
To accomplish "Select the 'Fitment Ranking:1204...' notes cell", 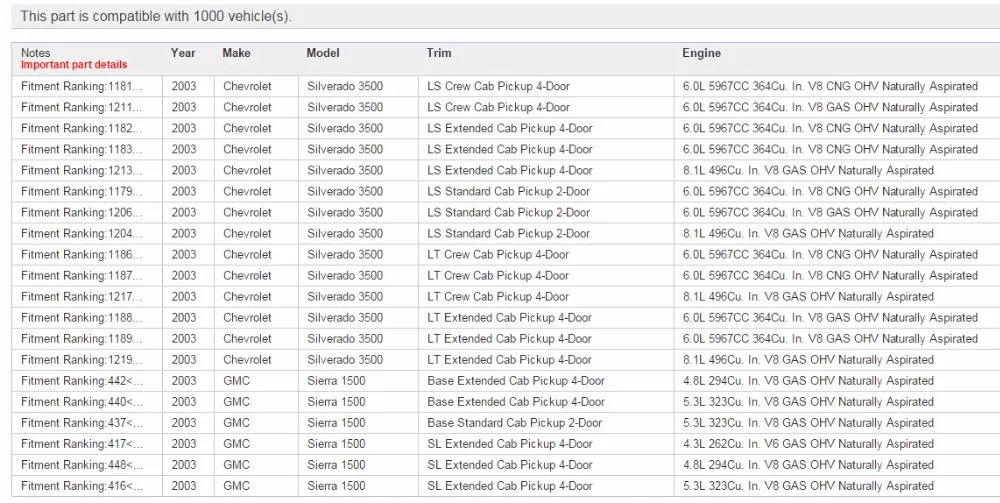I will point(87,233).
